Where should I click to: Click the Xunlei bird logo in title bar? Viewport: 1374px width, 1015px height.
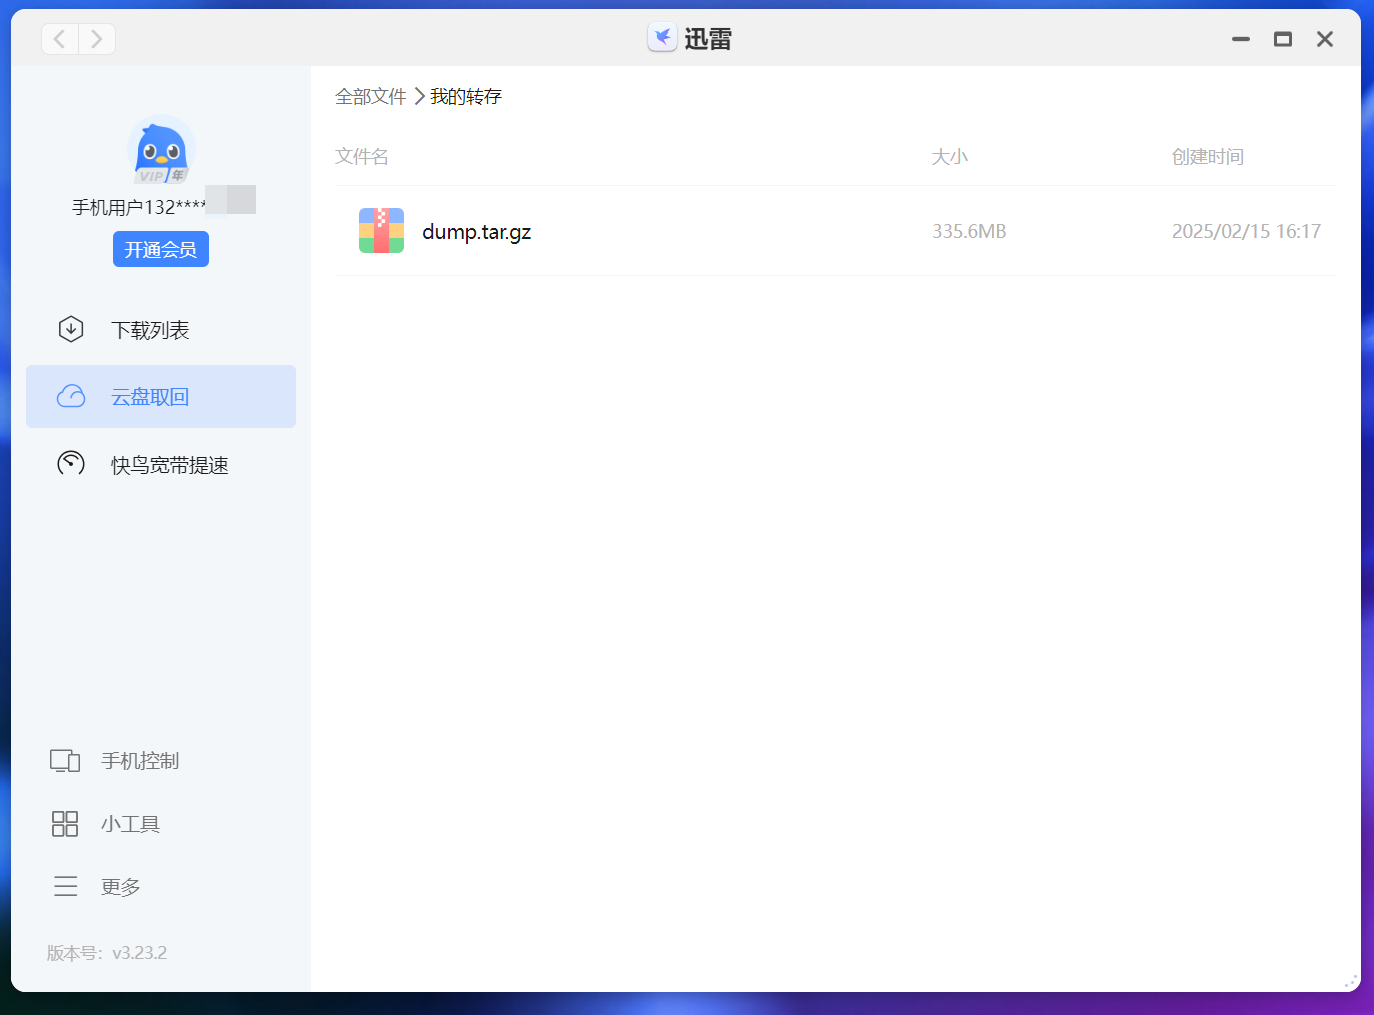(x=662, y=38)
